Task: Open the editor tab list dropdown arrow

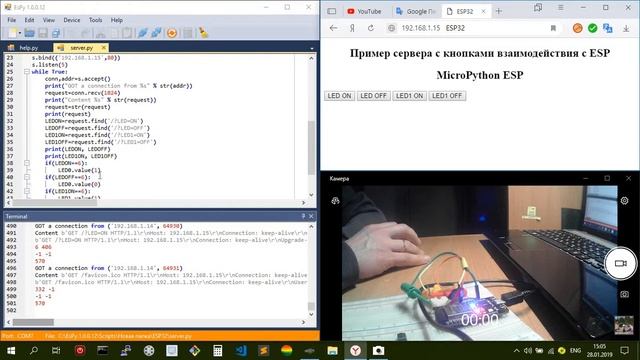Action: (x=312, y=48)
